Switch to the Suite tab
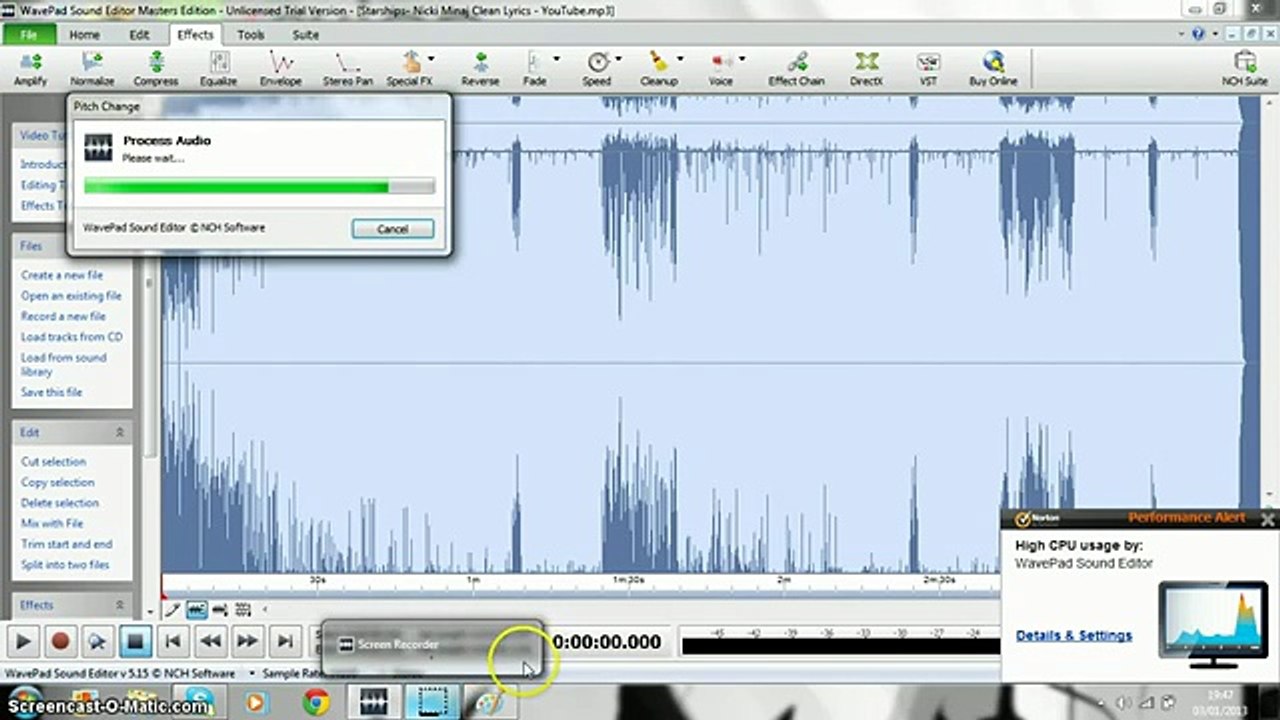This screenshot has height=720, width=1280. pos(305,35)
